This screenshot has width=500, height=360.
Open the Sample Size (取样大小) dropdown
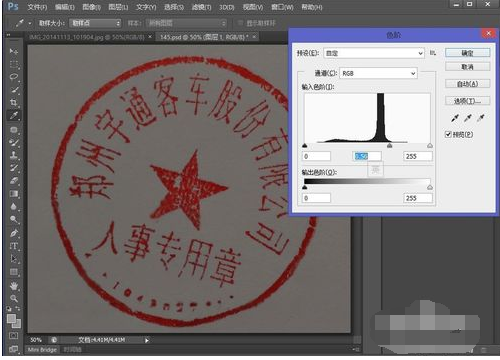point(95,23)
